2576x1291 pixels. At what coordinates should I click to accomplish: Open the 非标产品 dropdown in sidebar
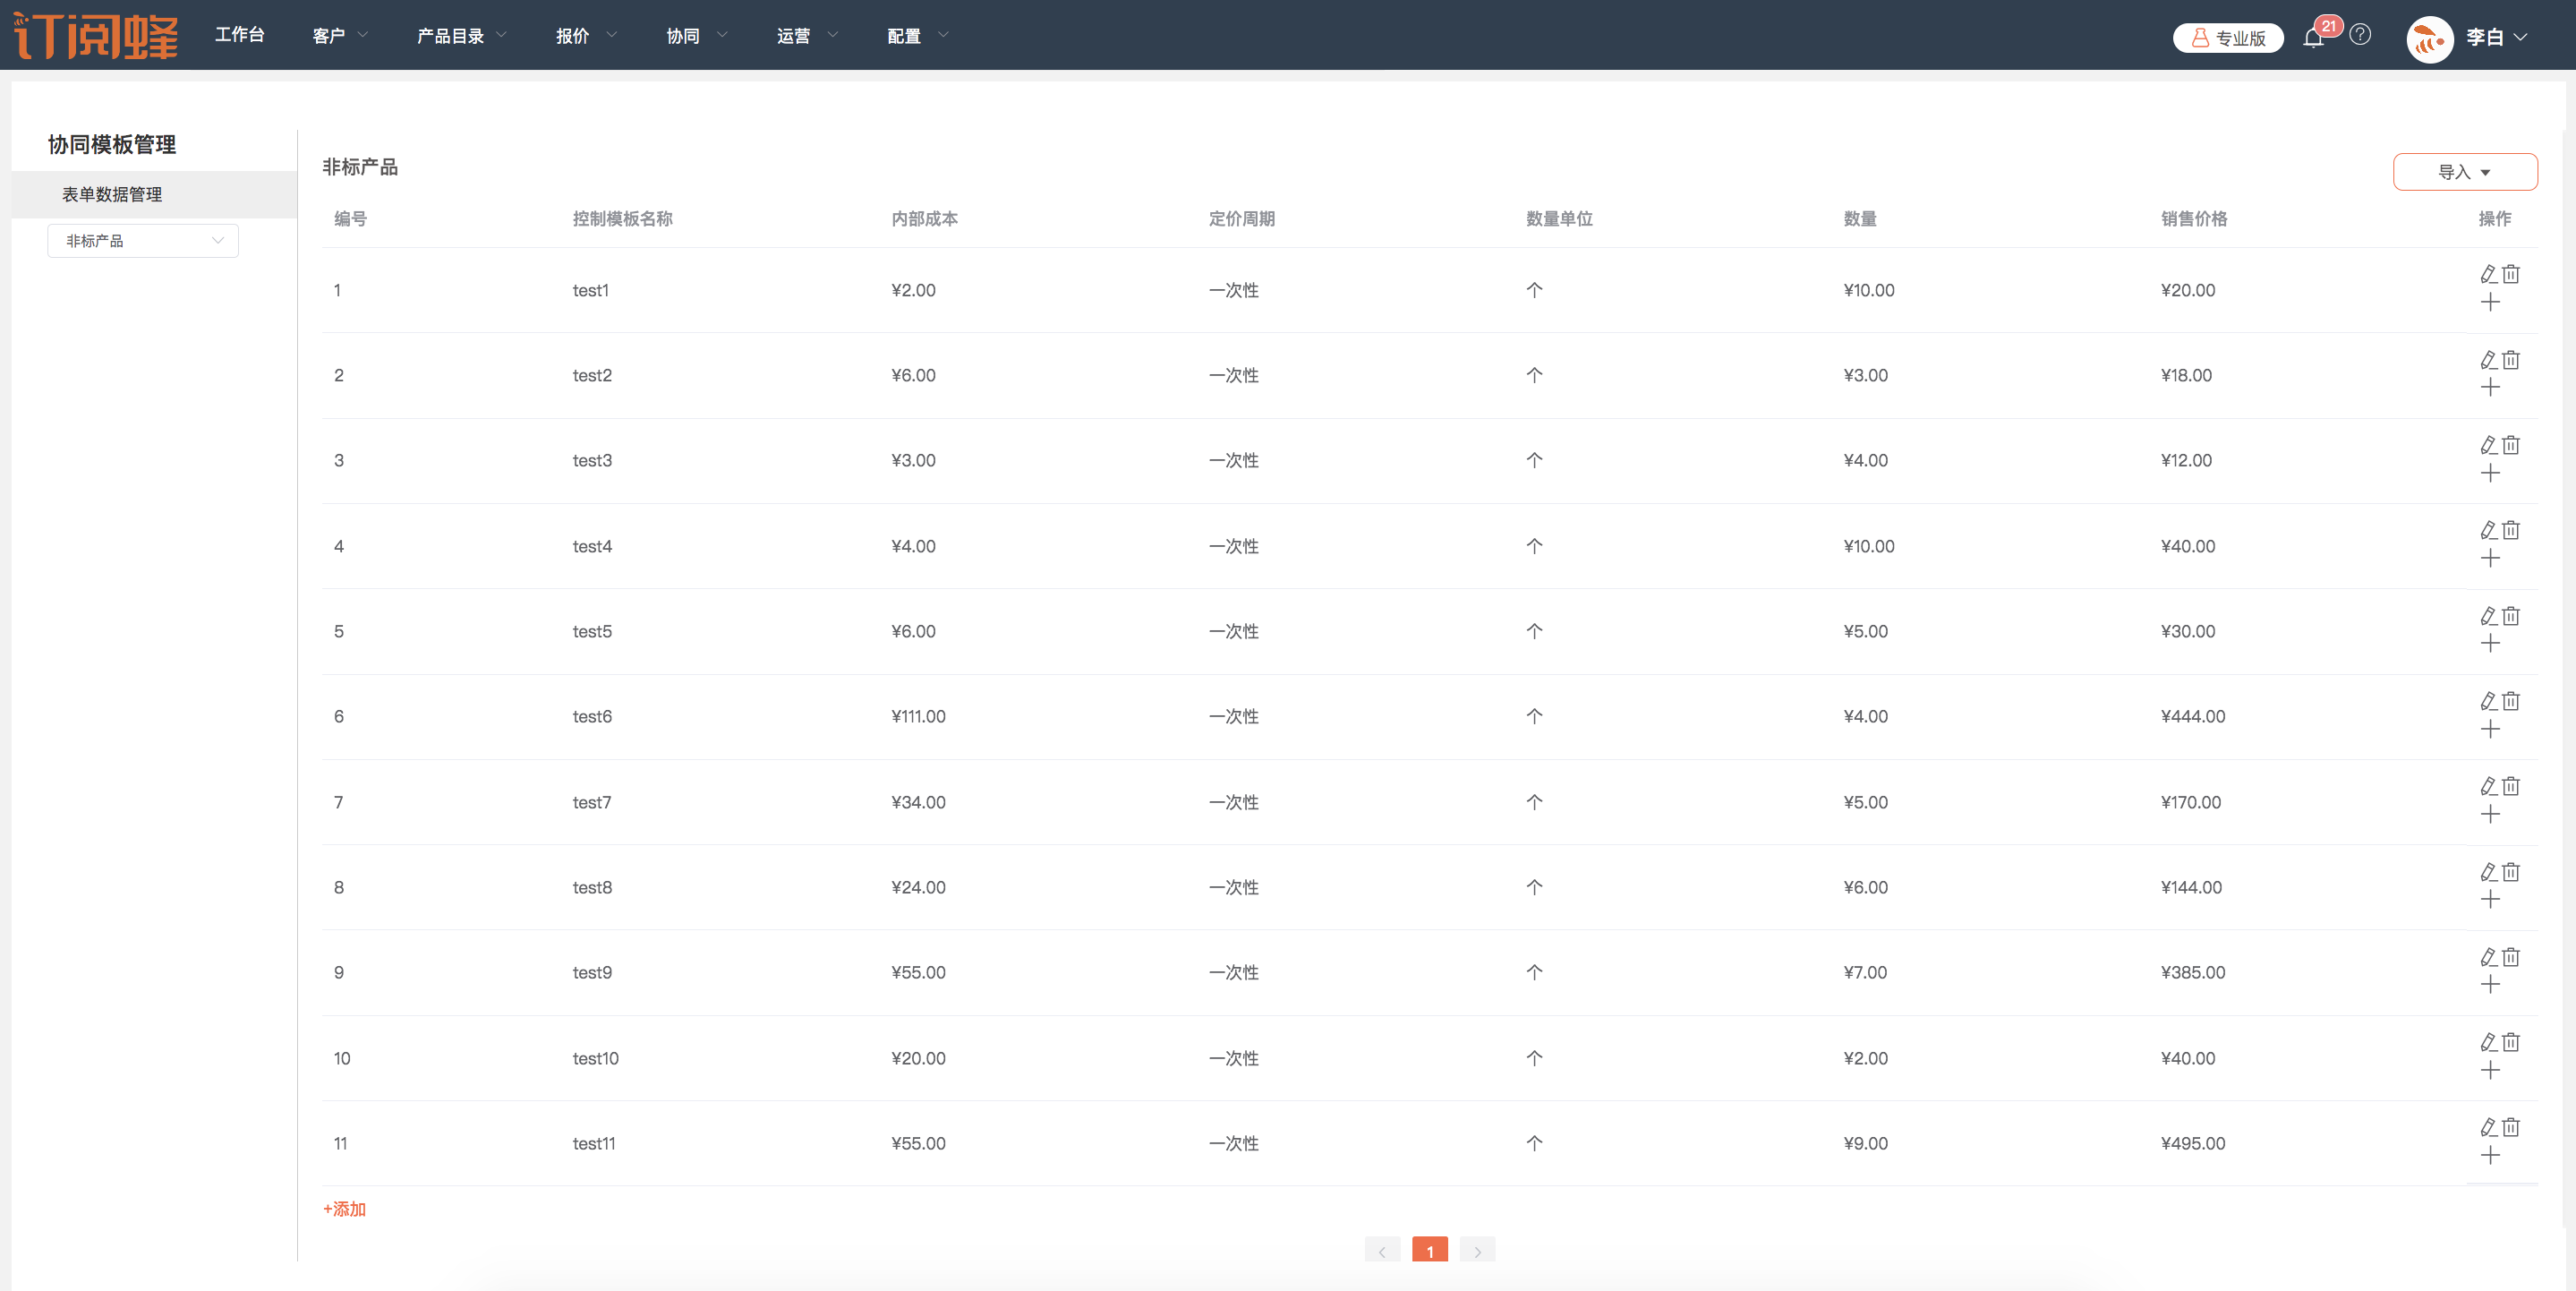click(x=143, y=241)
